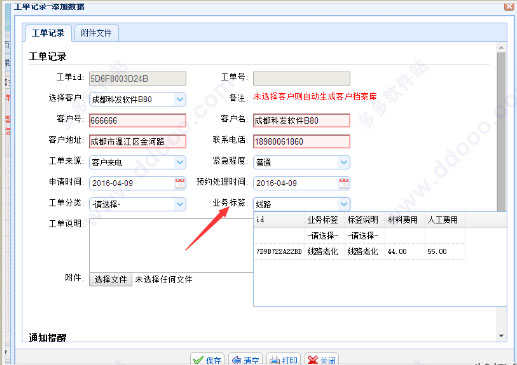Expand the 工单来源 dropdown
Viewport: 517px width, 365px height.
180,162
